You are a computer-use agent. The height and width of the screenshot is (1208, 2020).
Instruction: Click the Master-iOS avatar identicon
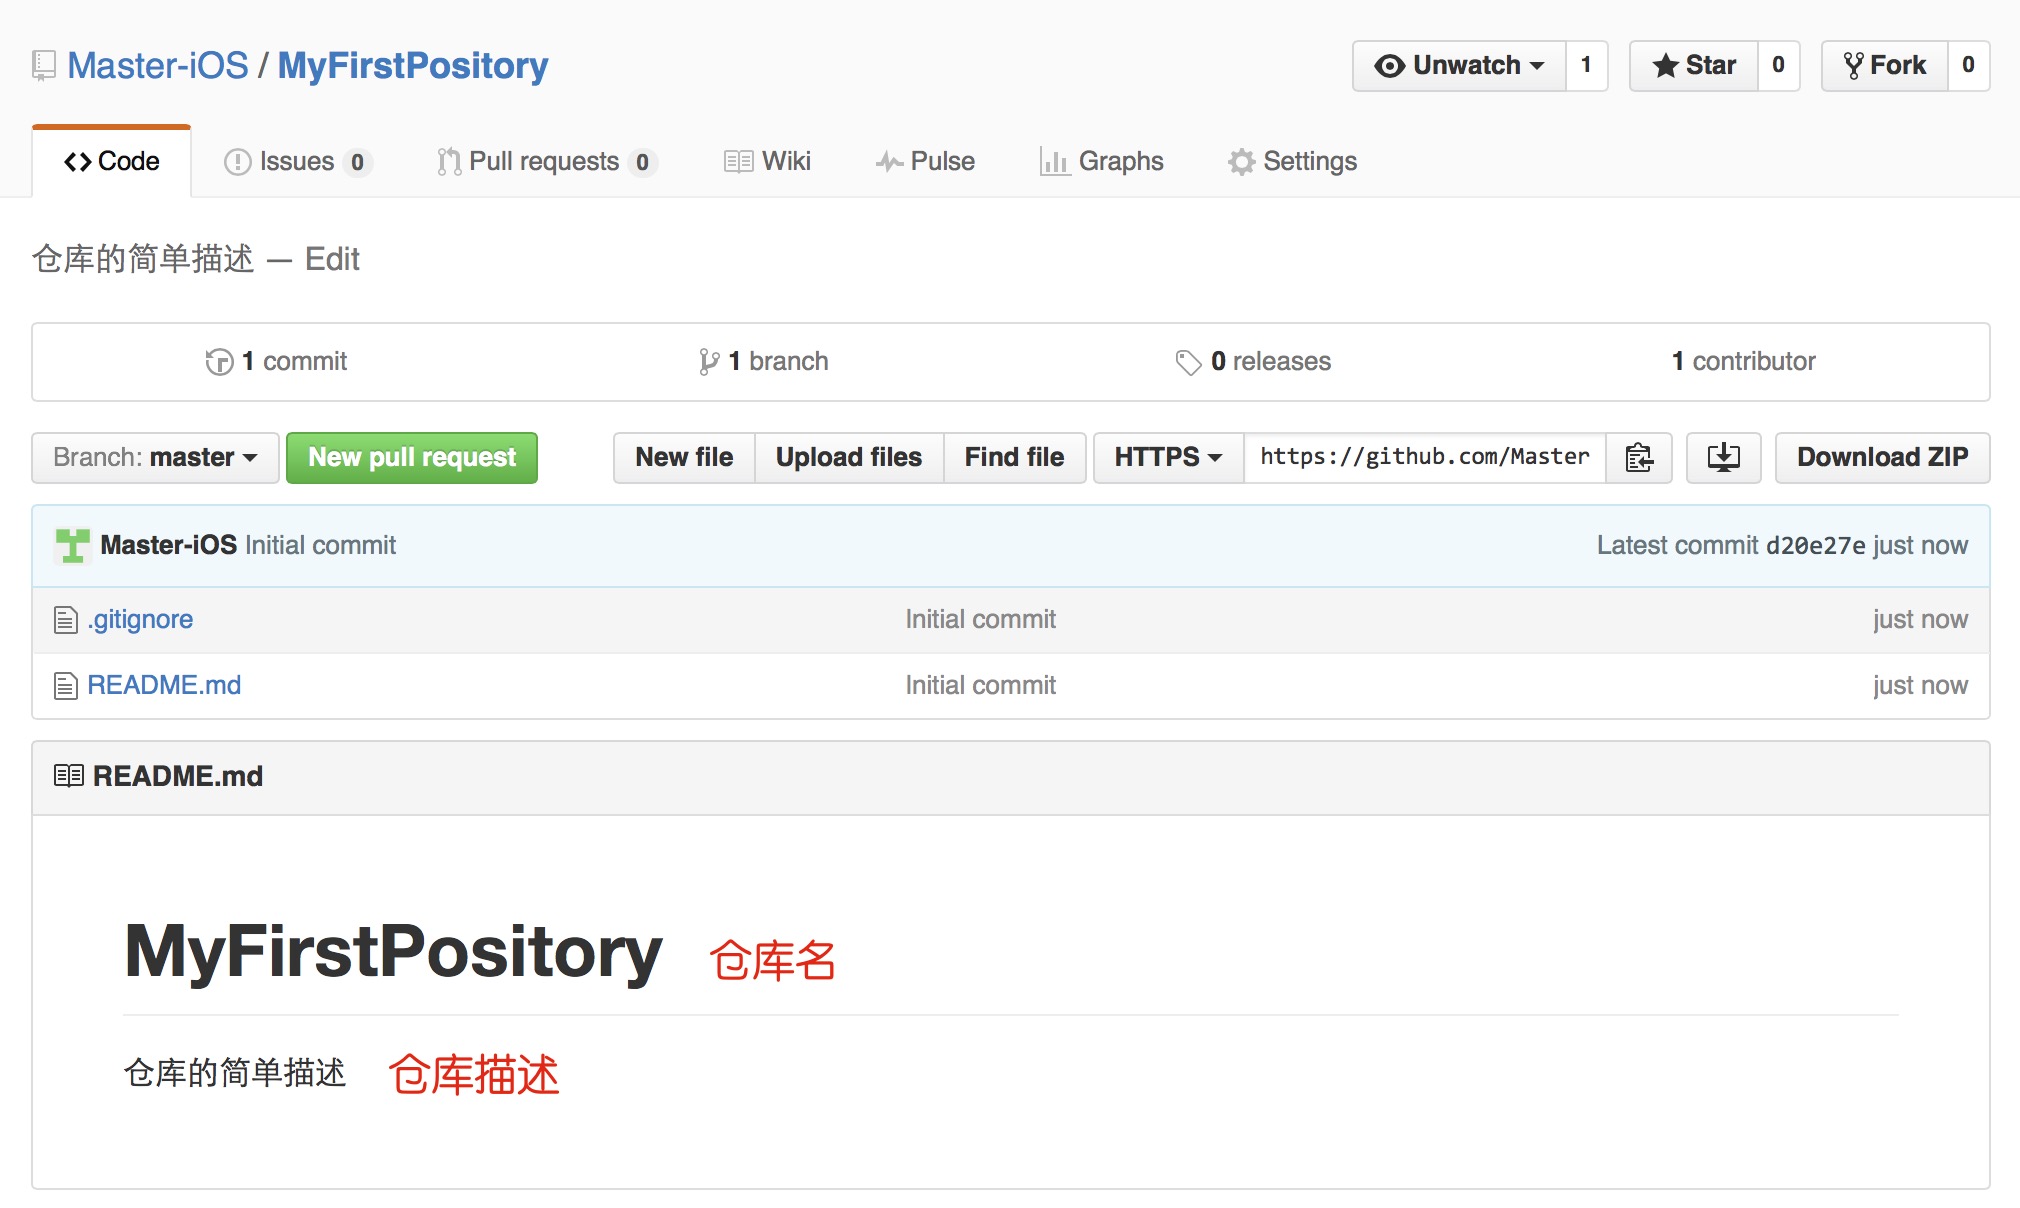coord(73,546)
